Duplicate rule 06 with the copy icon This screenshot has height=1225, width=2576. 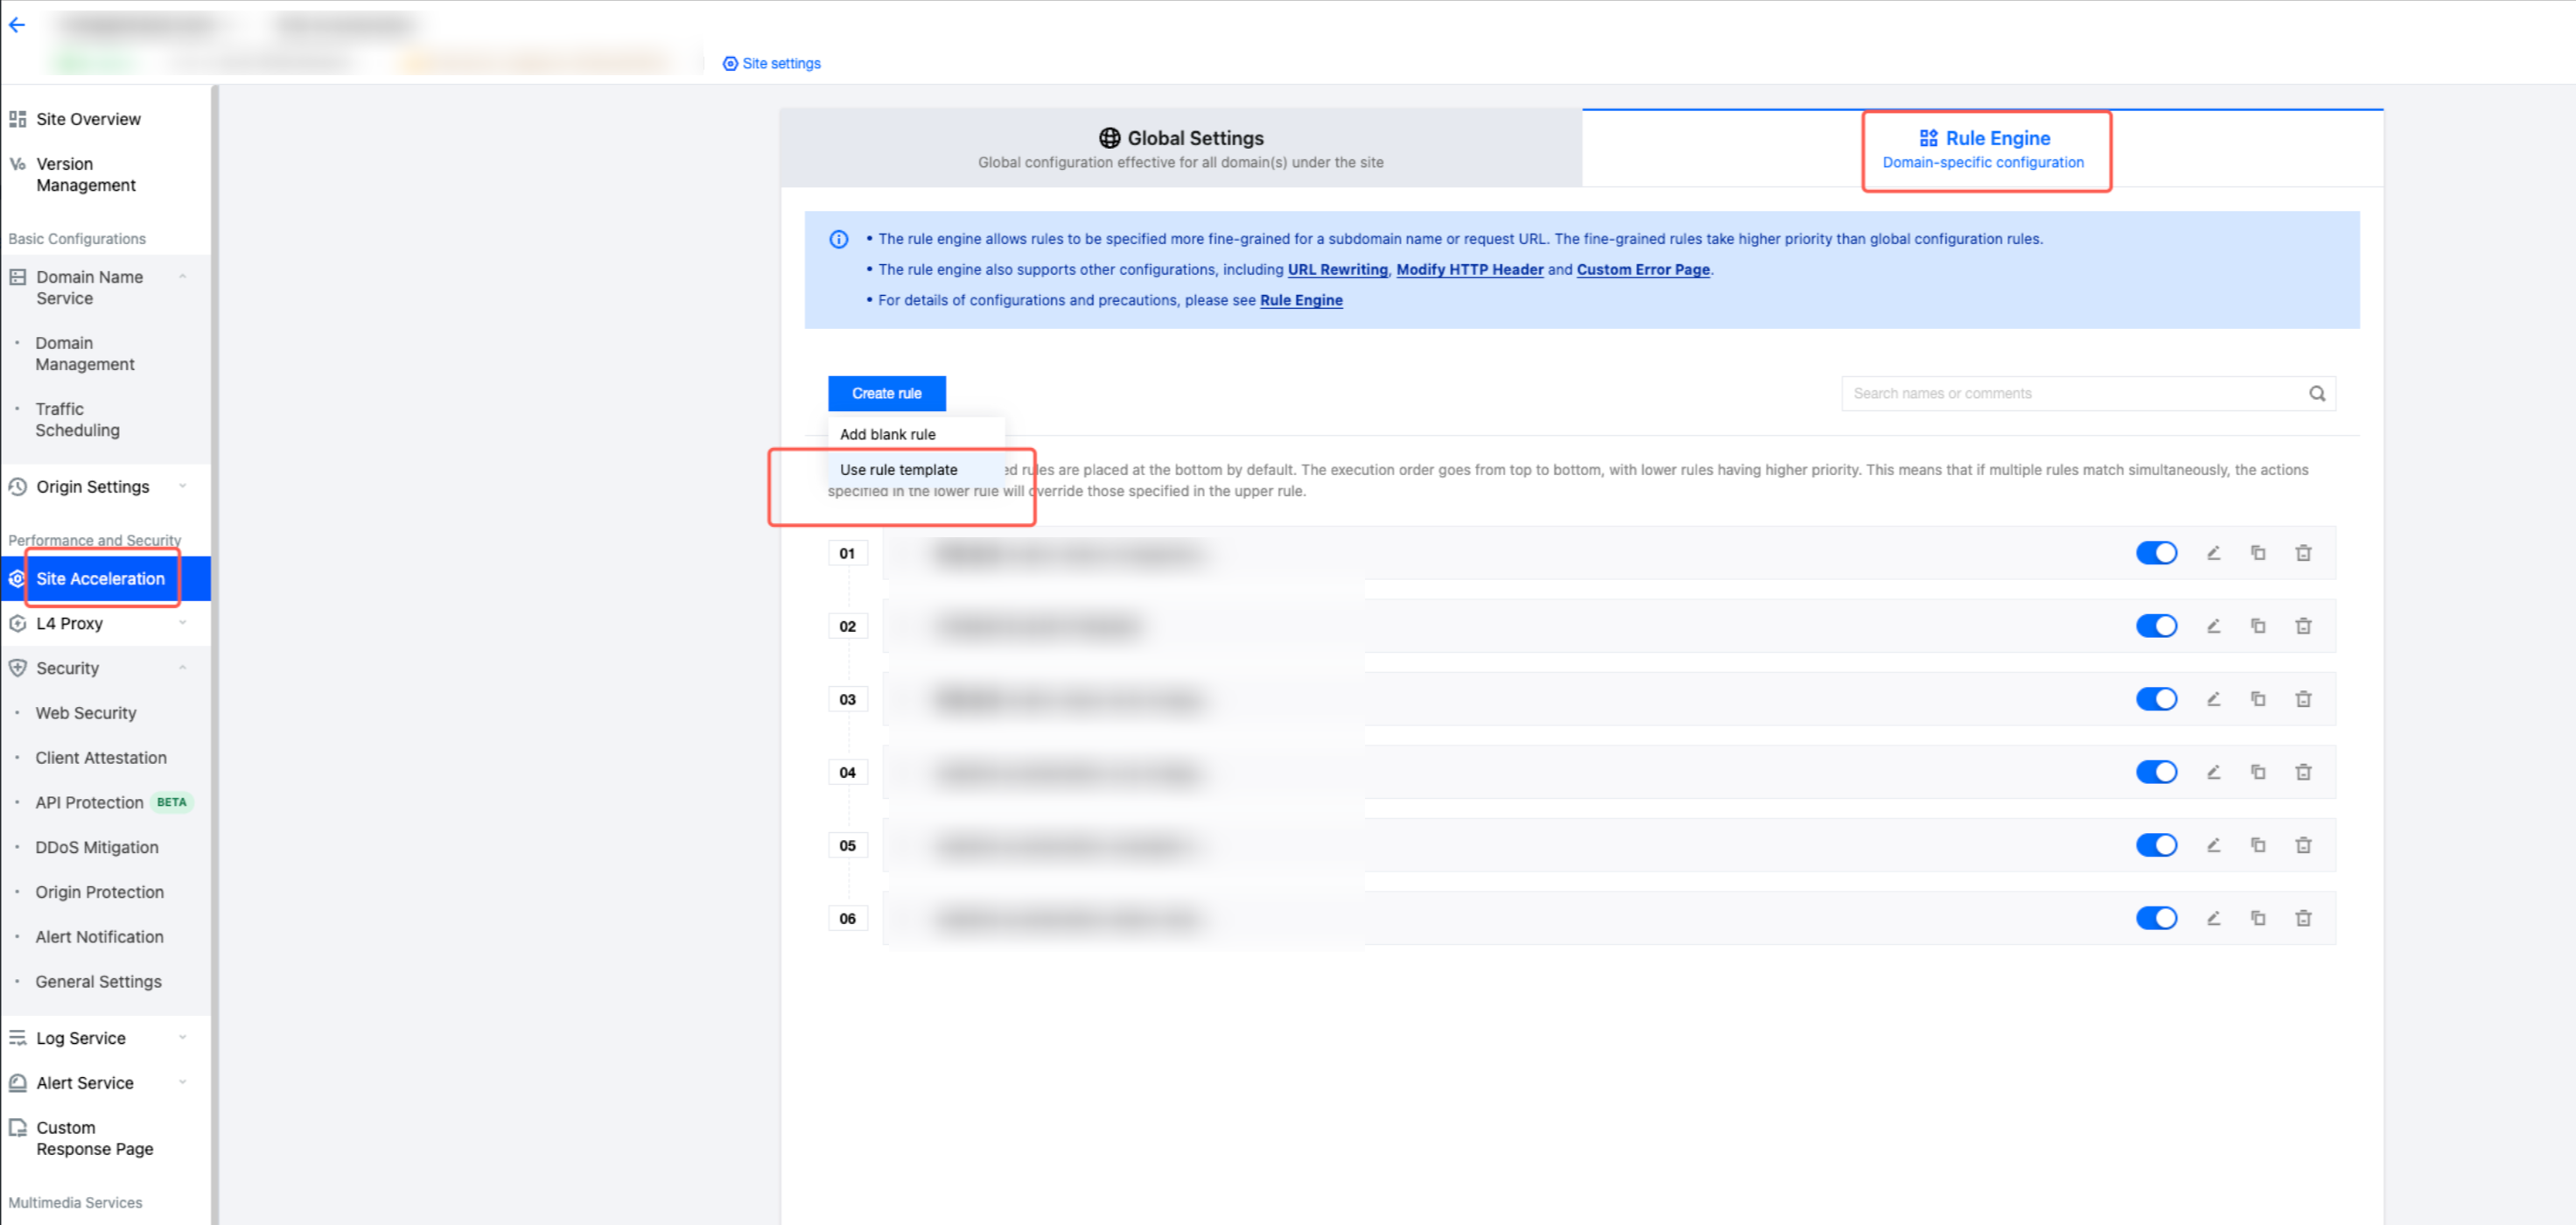tap(2258, 918)
